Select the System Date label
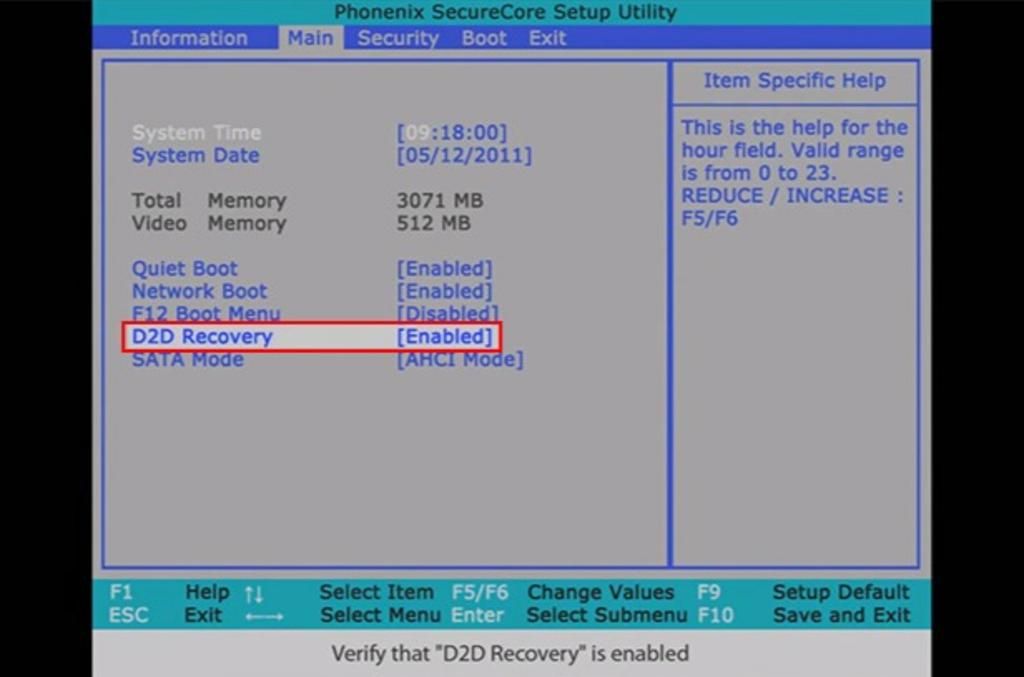Viewport: 1024px width, 677px height. click(195, 155)
